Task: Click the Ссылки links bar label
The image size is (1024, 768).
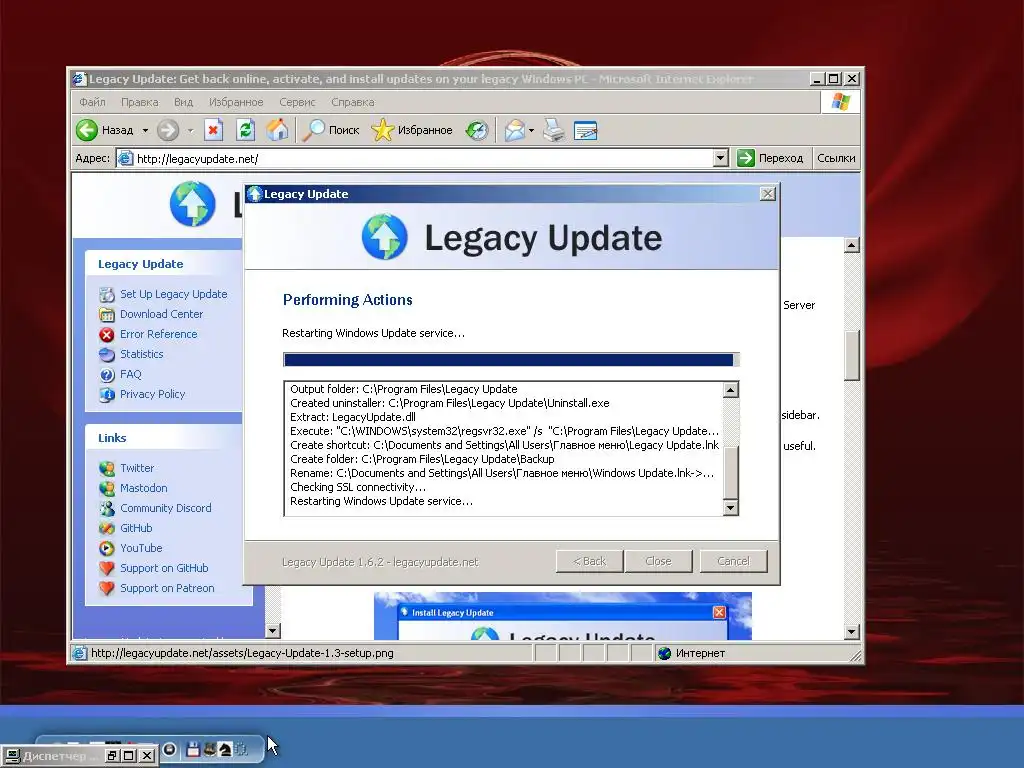Action: (836, 158)
